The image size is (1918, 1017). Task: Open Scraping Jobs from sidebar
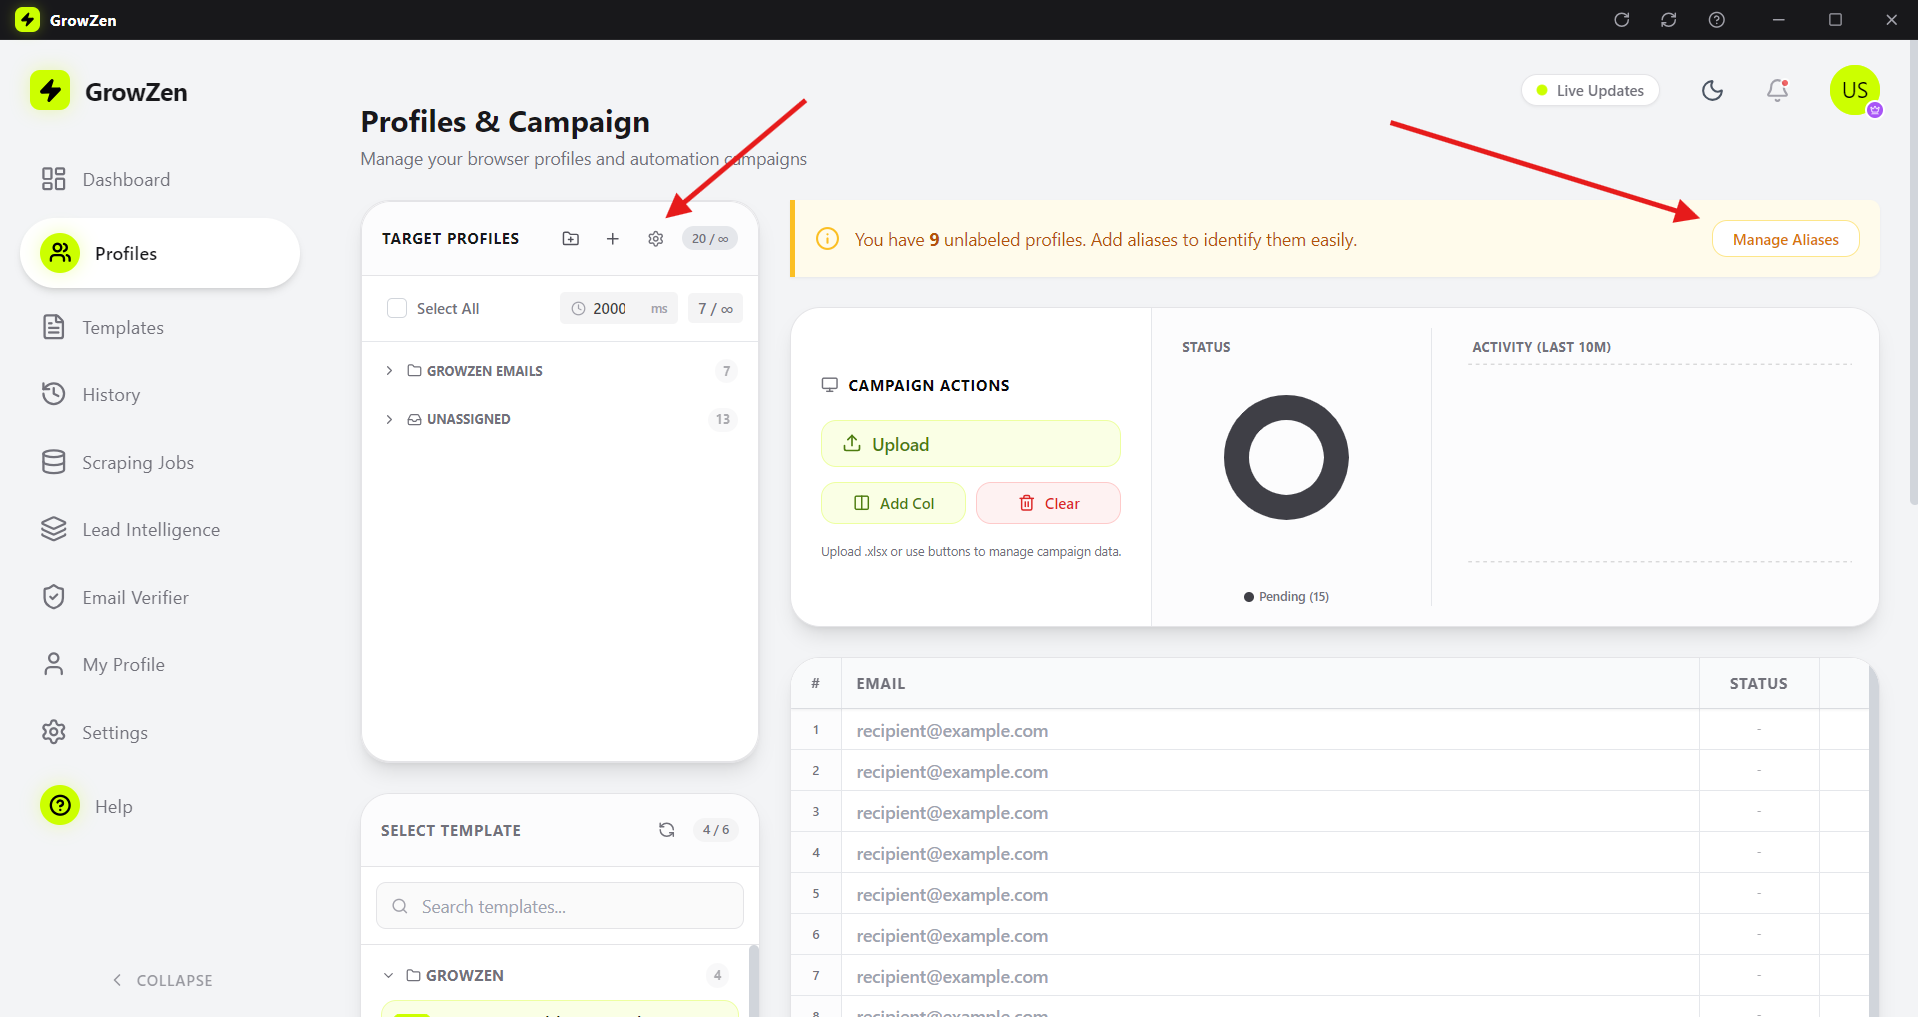(138, 463)
